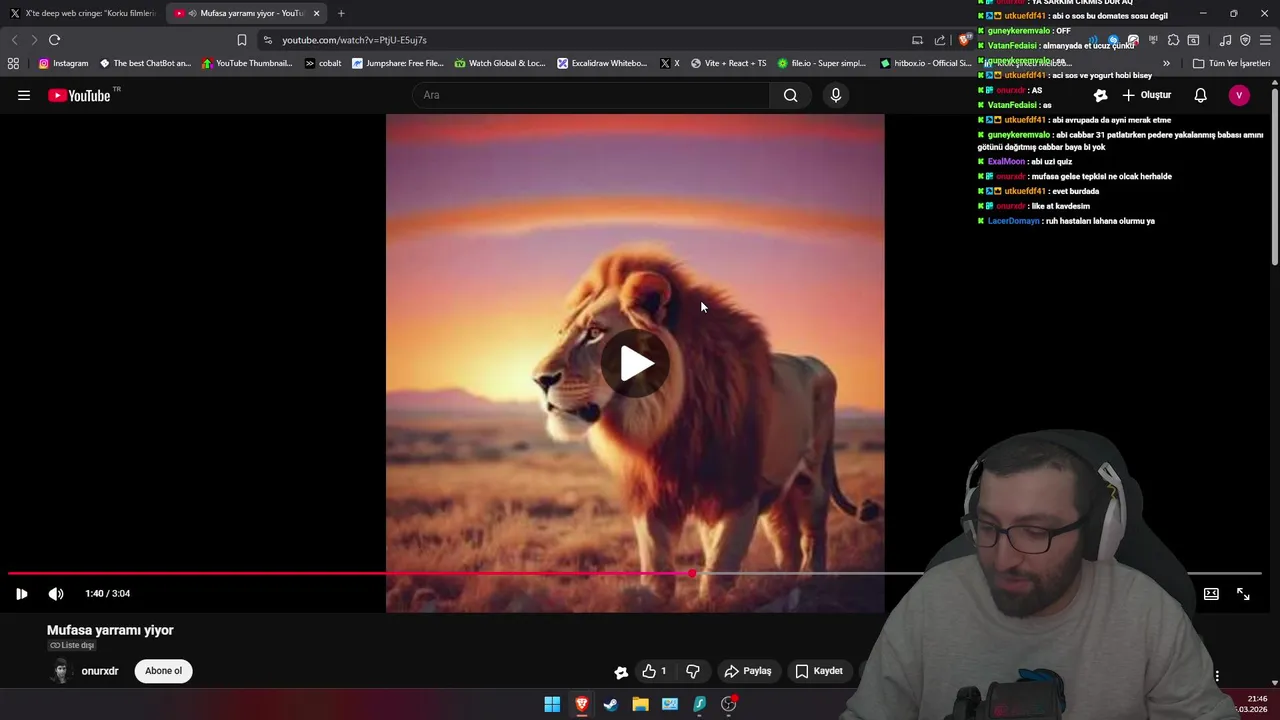Click the Paylaş share button
Image resolution: width=1280 pixels, height=720 pixels.
(x=748, y=671)
